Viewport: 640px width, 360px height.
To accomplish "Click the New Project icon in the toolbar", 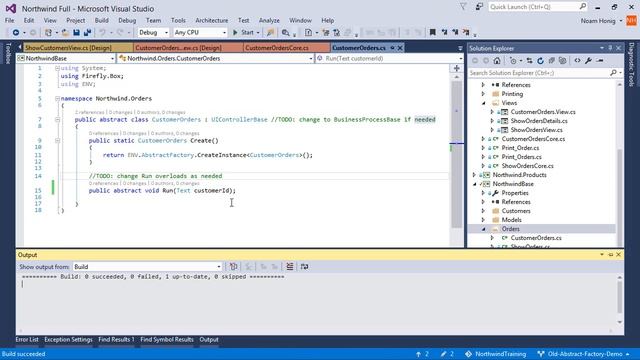I will (49, 32).
